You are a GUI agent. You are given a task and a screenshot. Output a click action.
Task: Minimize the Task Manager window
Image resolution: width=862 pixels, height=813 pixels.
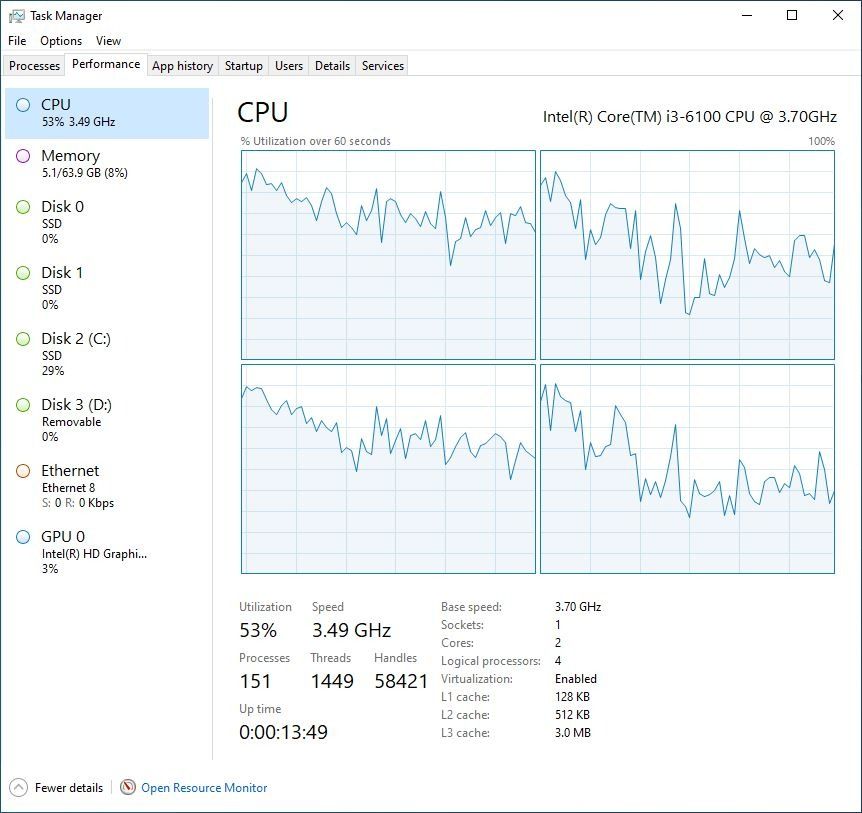click(747, 15)
